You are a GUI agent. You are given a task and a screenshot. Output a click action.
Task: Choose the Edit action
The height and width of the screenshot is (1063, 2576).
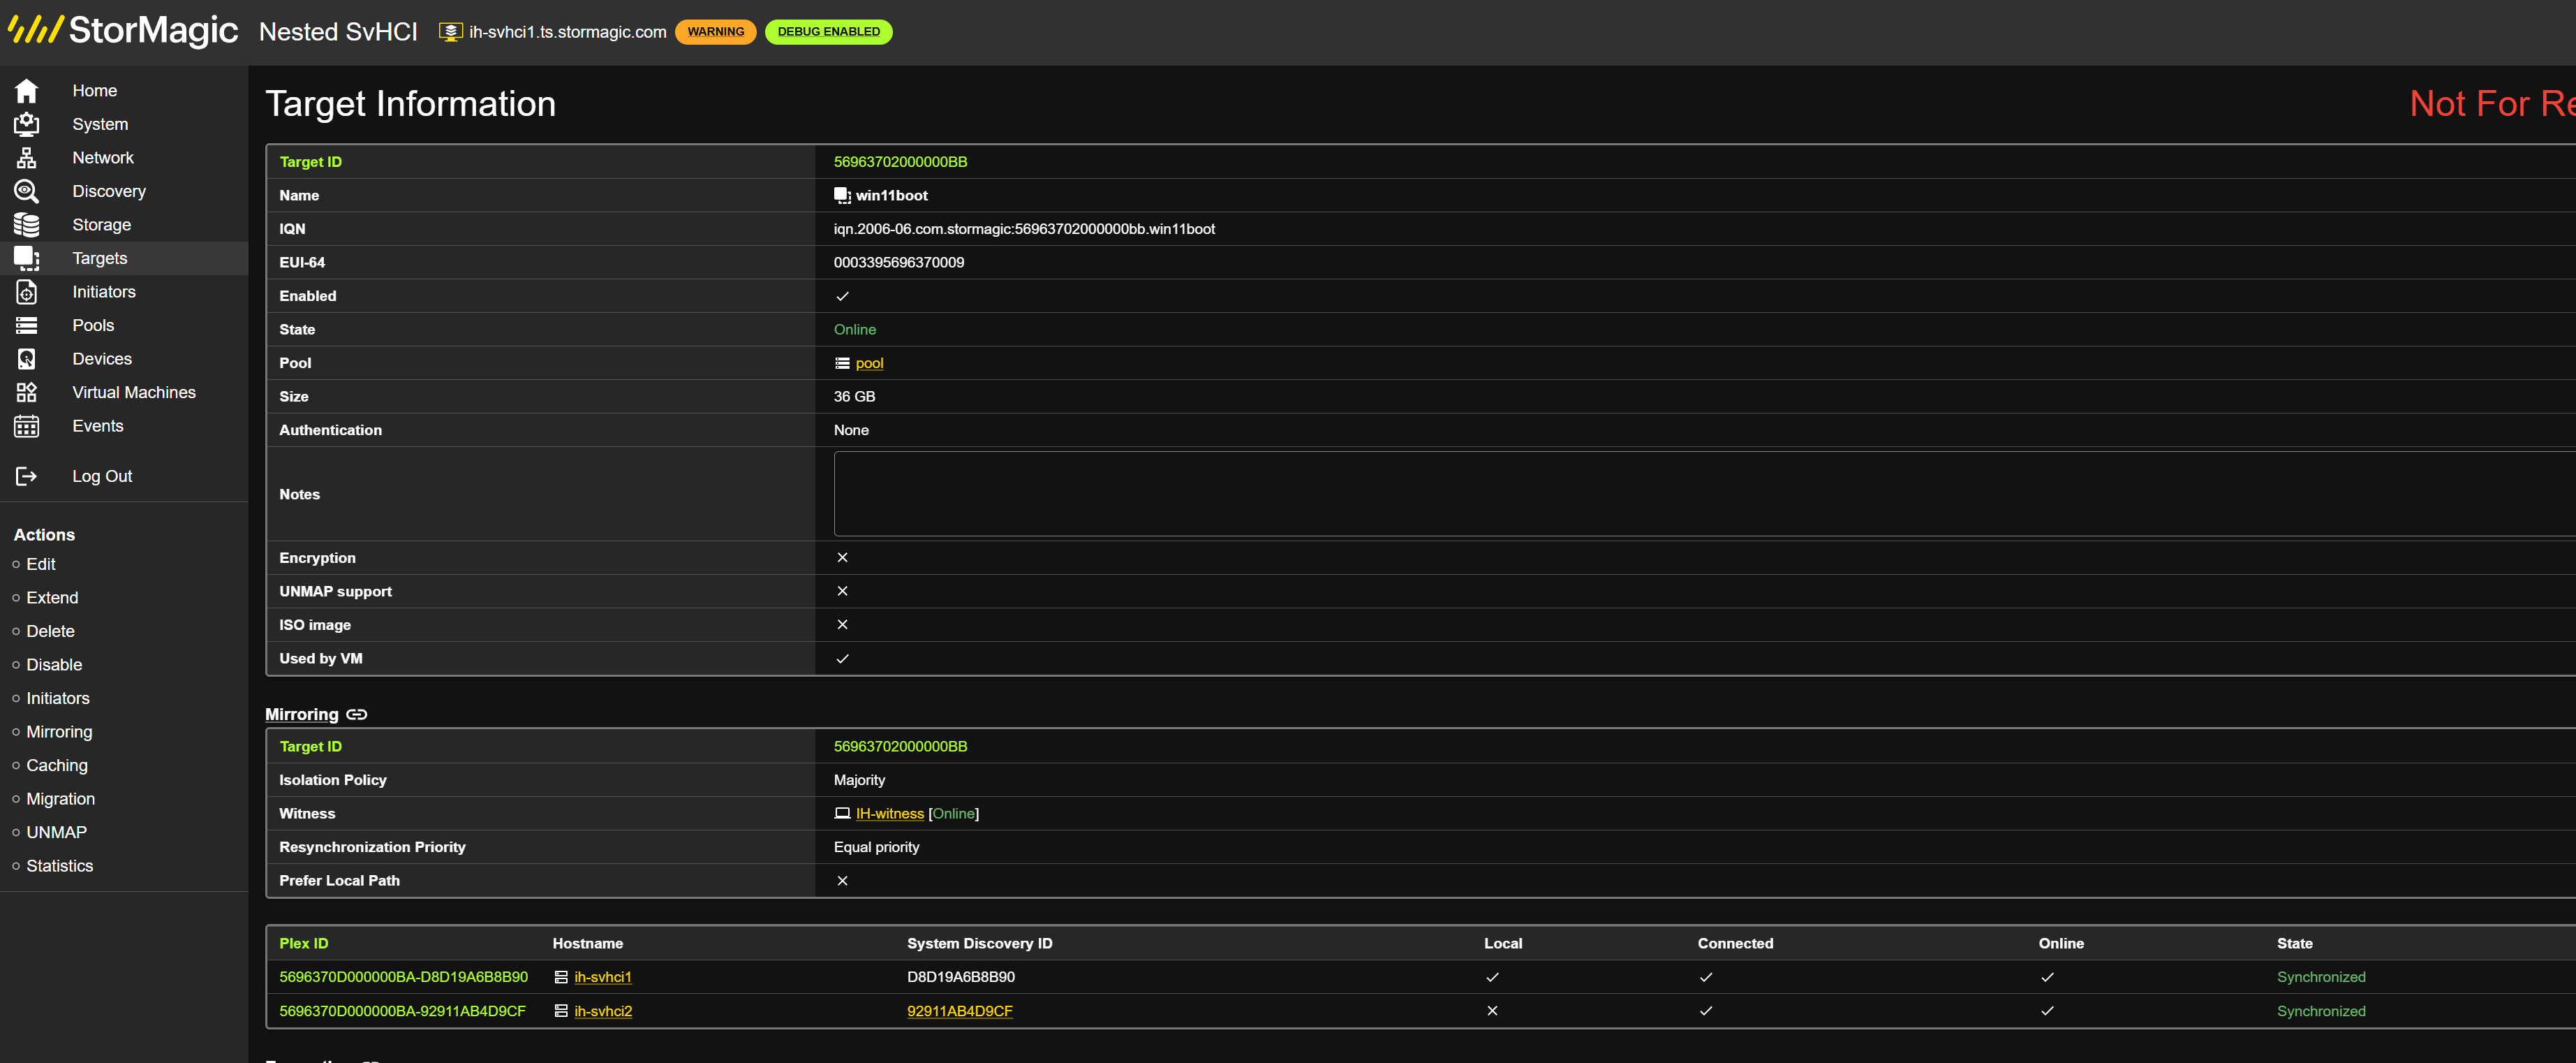(x=41, y=564)
